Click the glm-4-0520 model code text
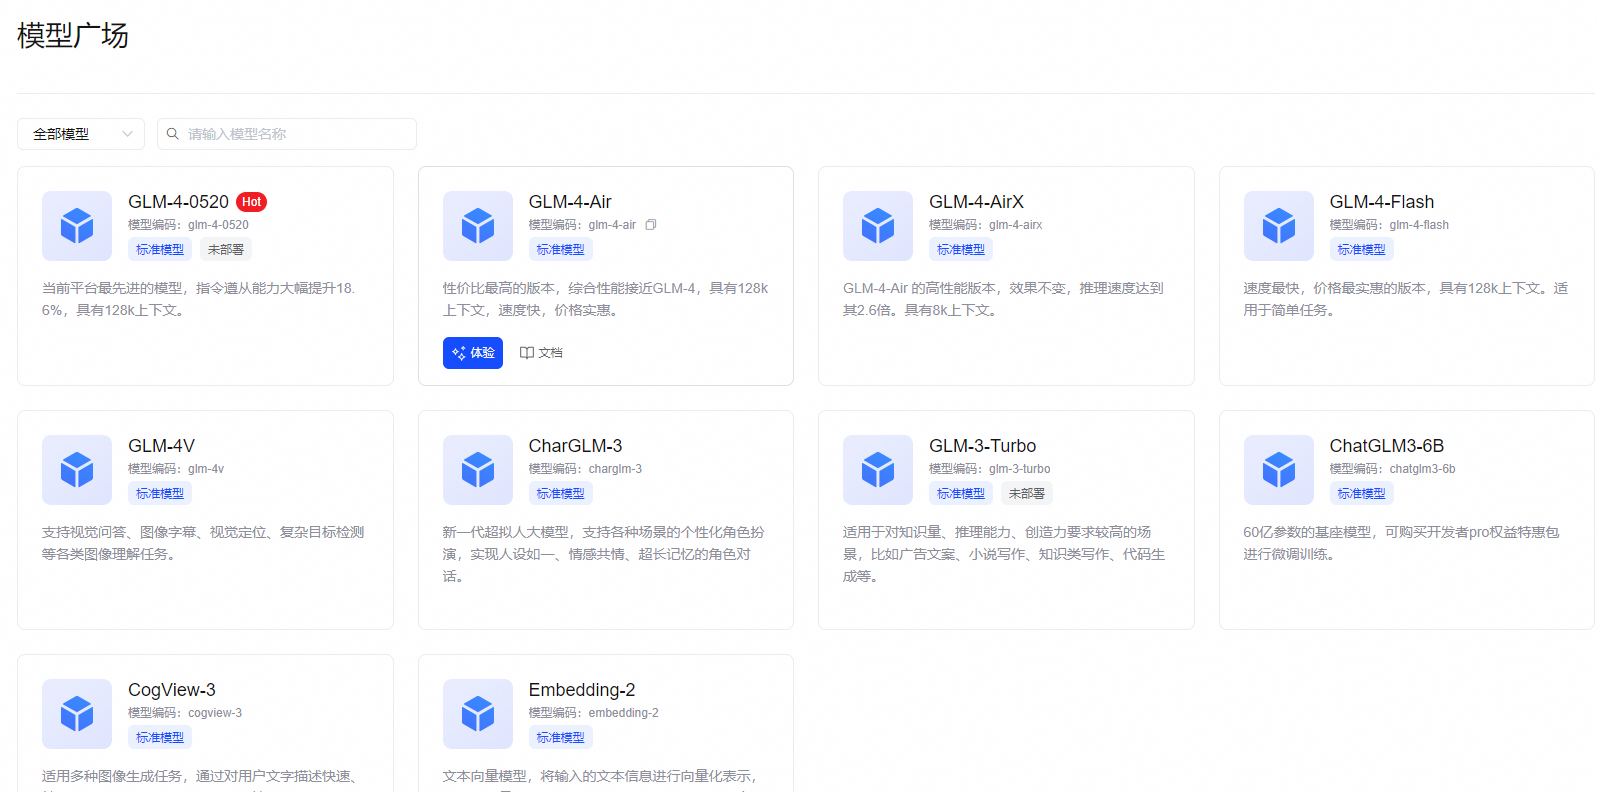This screenshot has width=1599, height=792. (x=218, y=225)
